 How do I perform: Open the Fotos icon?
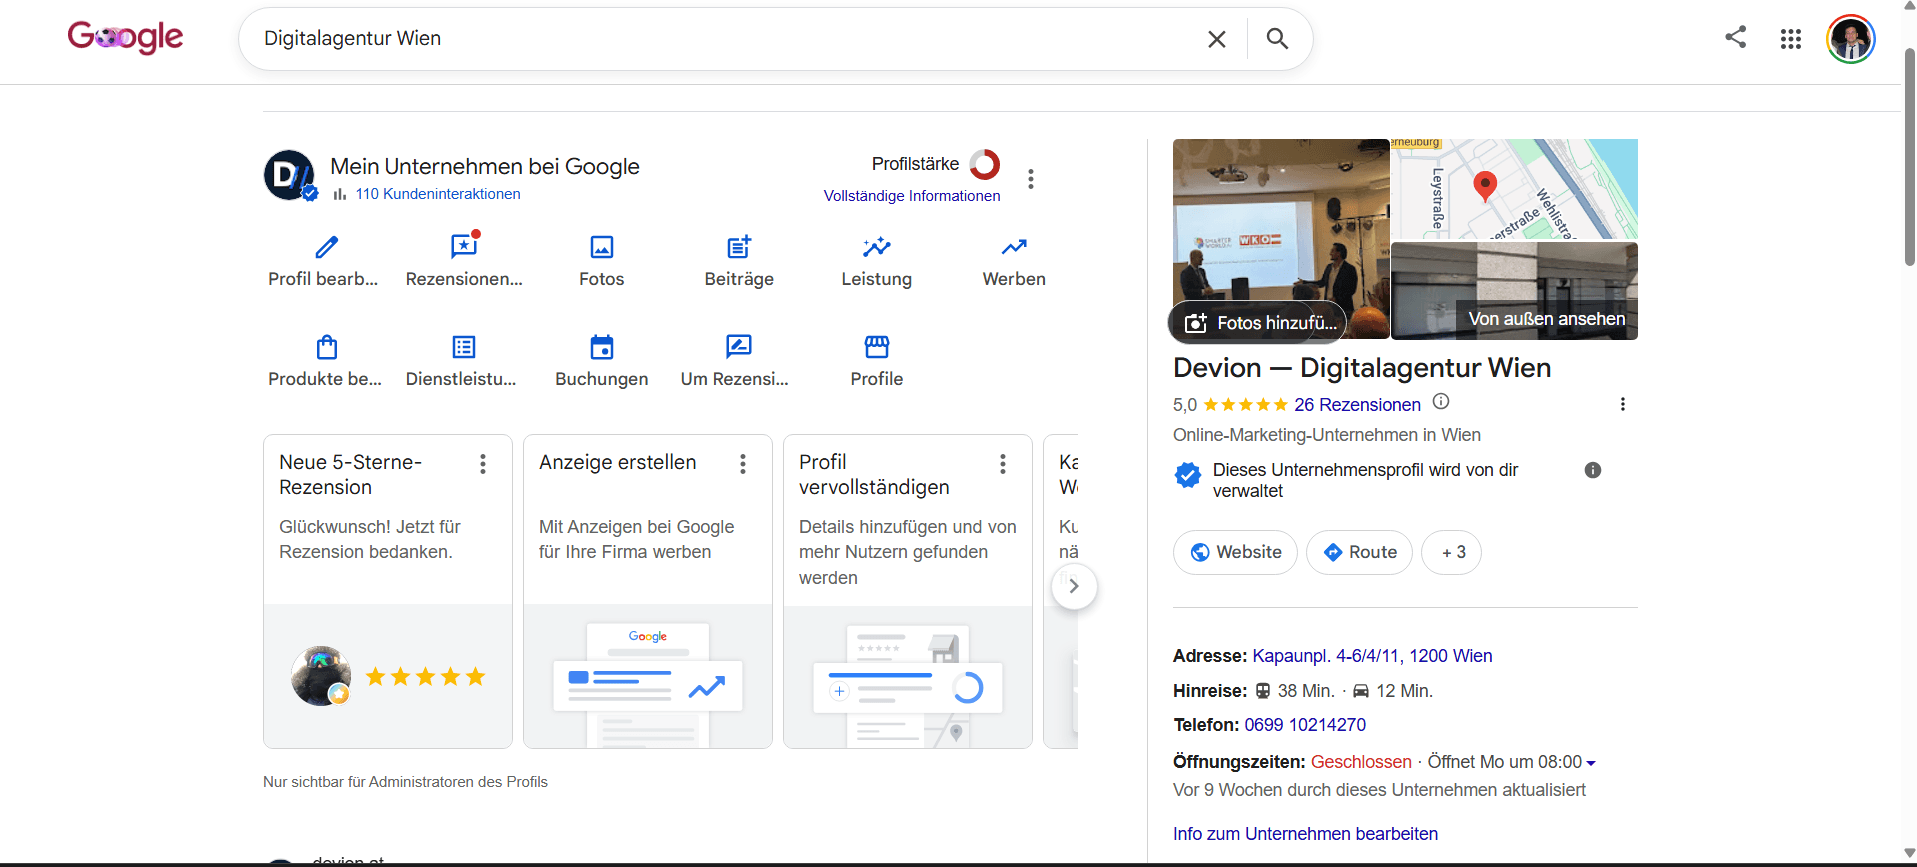click(602, 247)
